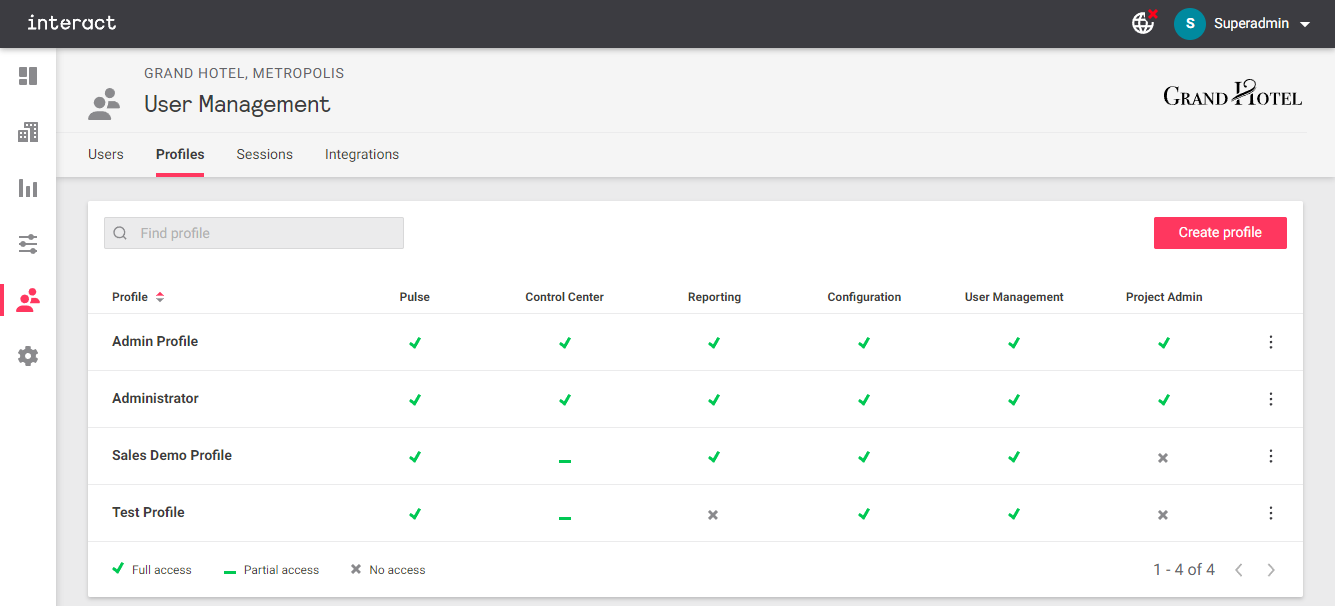Click Sales Demo Profile Project Admin cross
Viewport: 1335px width, 606px height.
[1163, 457]
